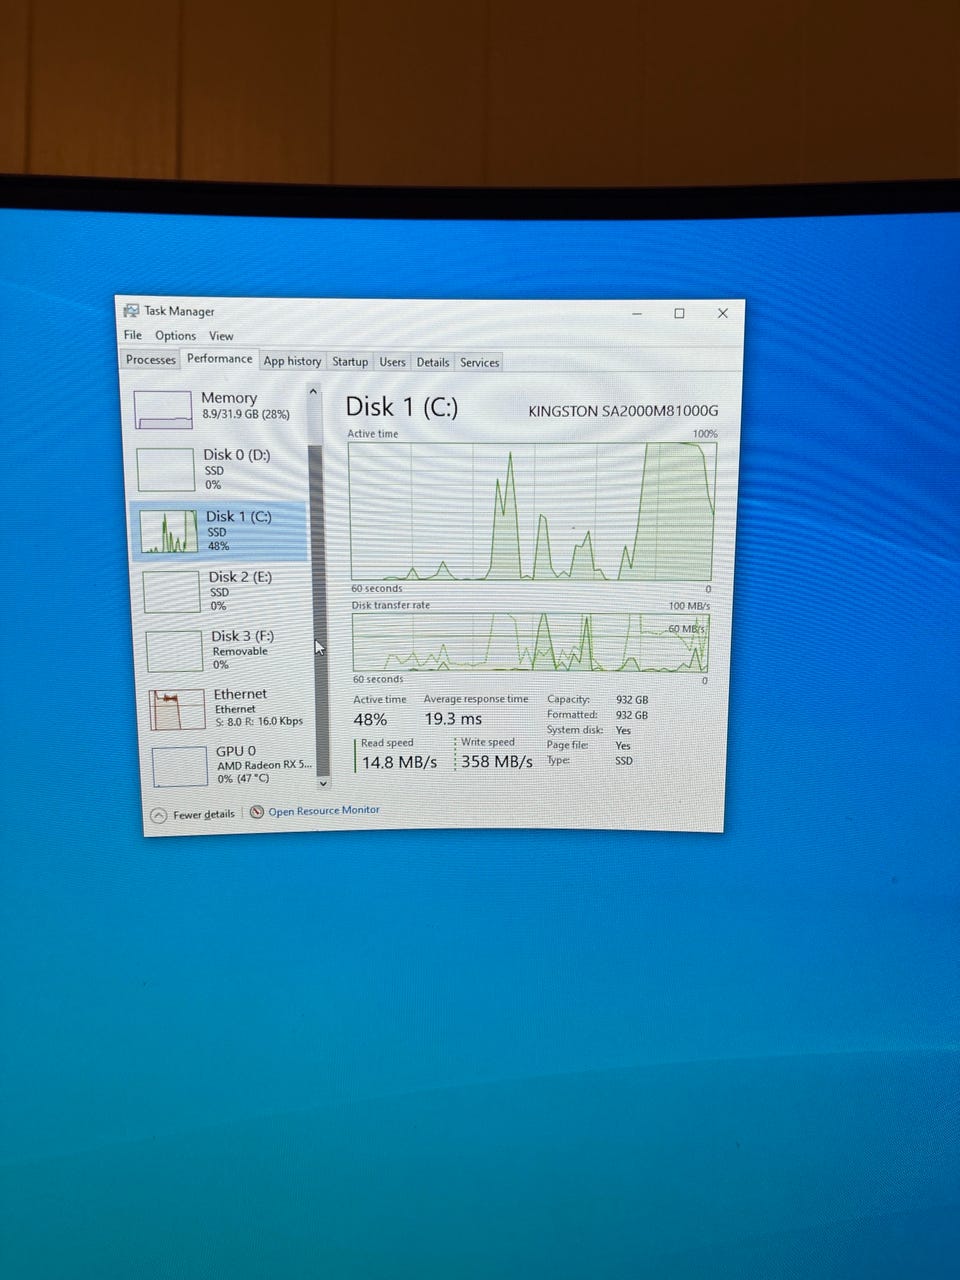Select the Ethernet graph thumbnail

(x=177, y=710)
